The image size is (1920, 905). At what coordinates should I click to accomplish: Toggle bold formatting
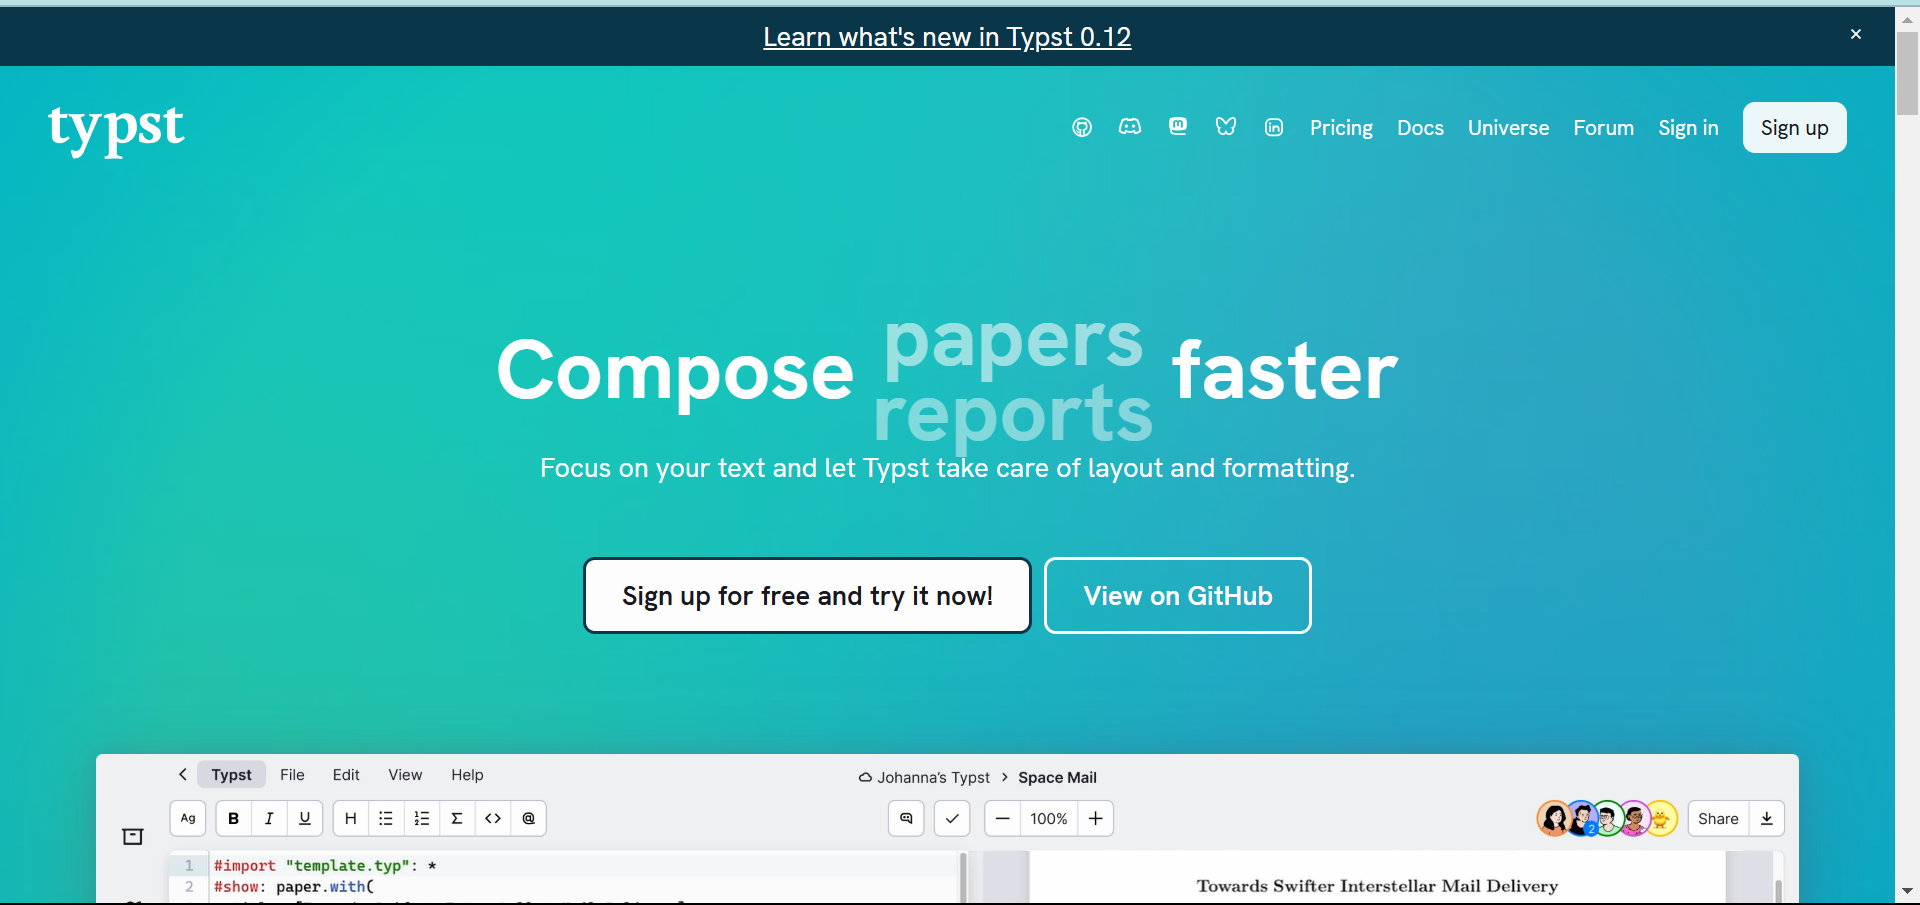click(234, 818)
